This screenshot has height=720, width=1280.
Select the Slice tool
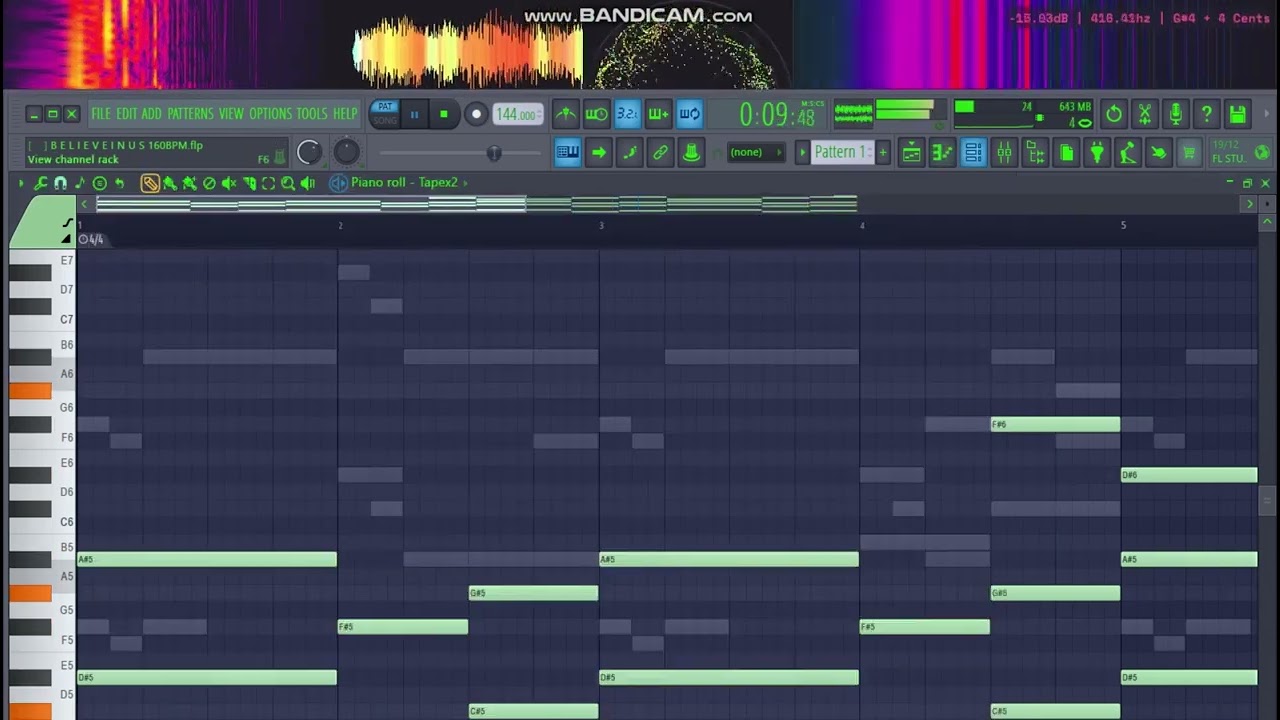(x=248, y=183)
